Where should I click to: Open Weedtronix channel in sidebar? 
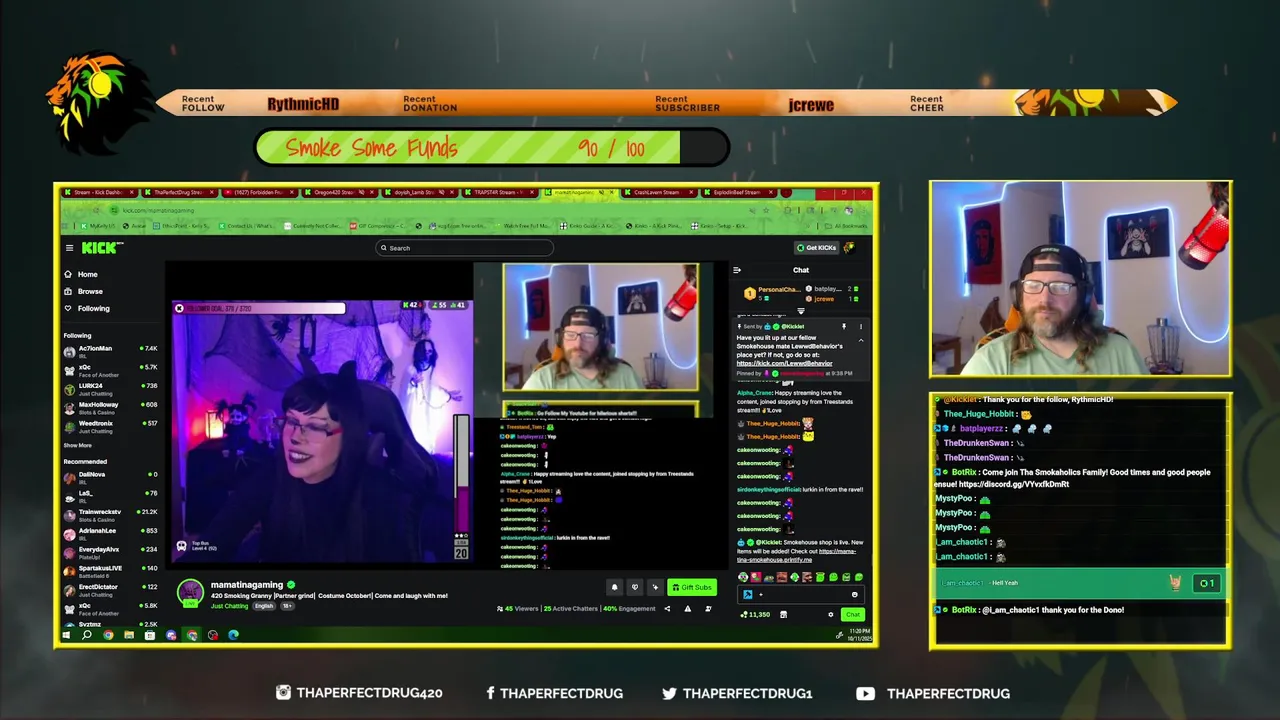tap(110, 427)
